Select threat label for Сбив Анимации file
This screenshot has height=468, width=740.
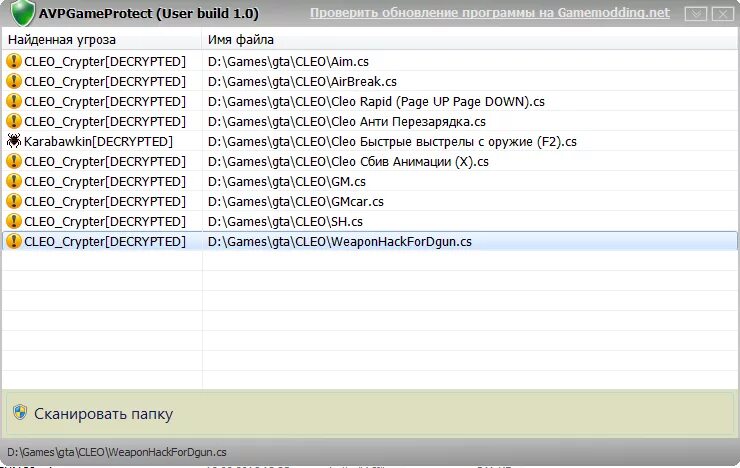(105, 162)
